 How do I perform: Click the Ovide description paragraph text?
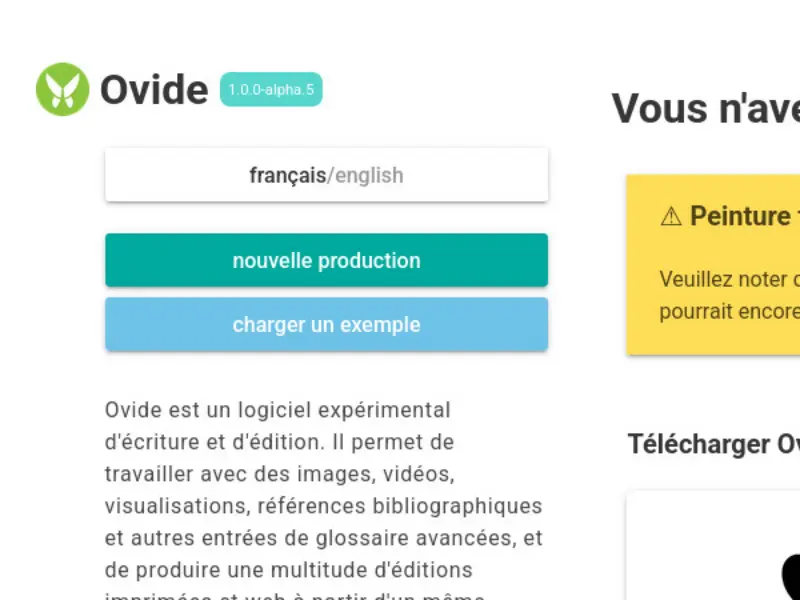point(326,490)
